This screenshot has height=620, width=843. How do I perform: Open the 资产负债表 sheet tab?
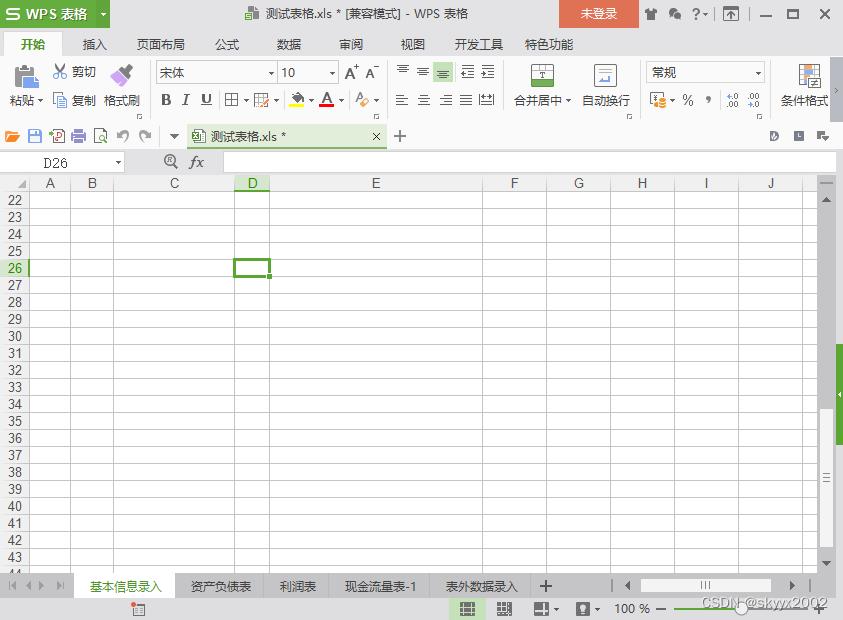pos(219,586)
